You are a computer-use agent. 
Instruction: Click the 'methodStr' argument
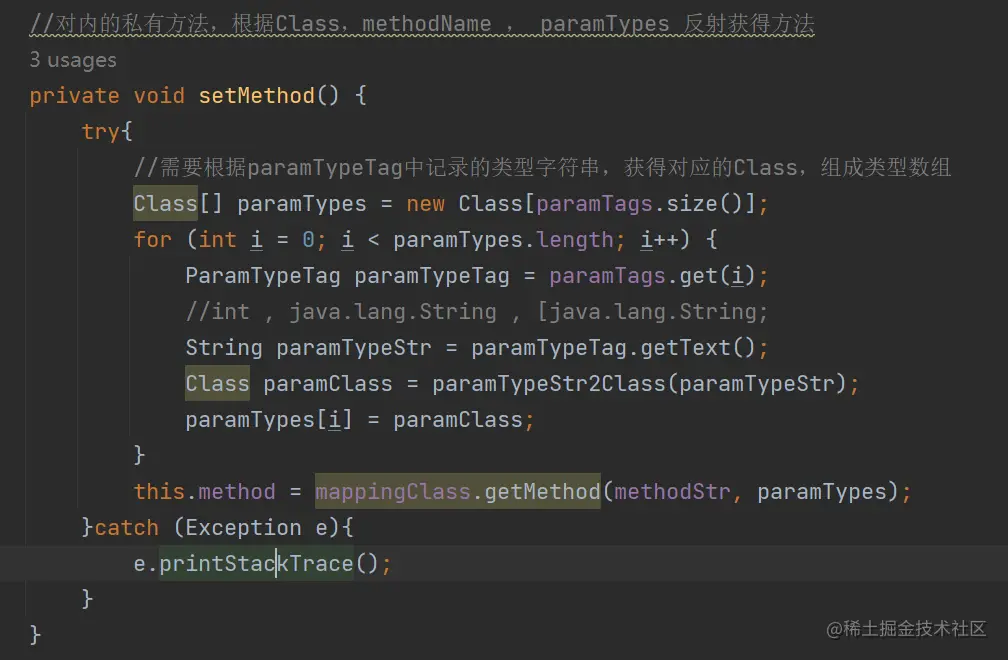pos(672,492)
